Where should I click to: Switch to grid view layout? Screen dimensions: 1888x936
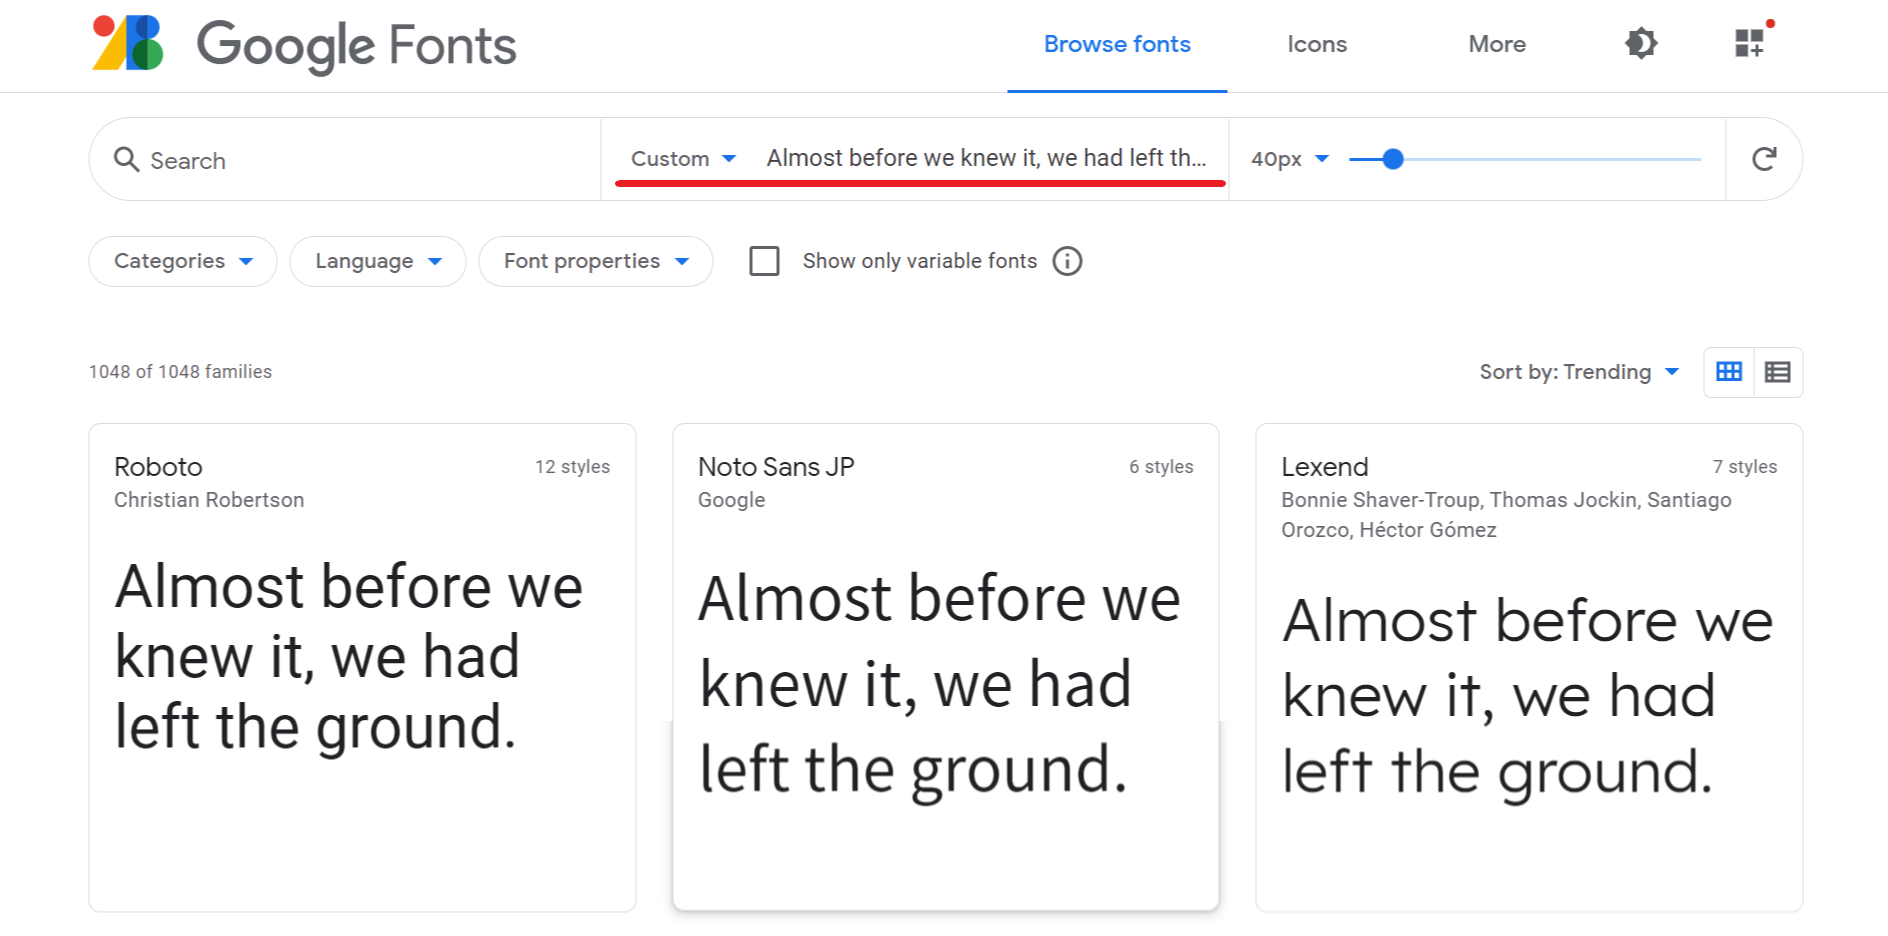[1728, 371]
